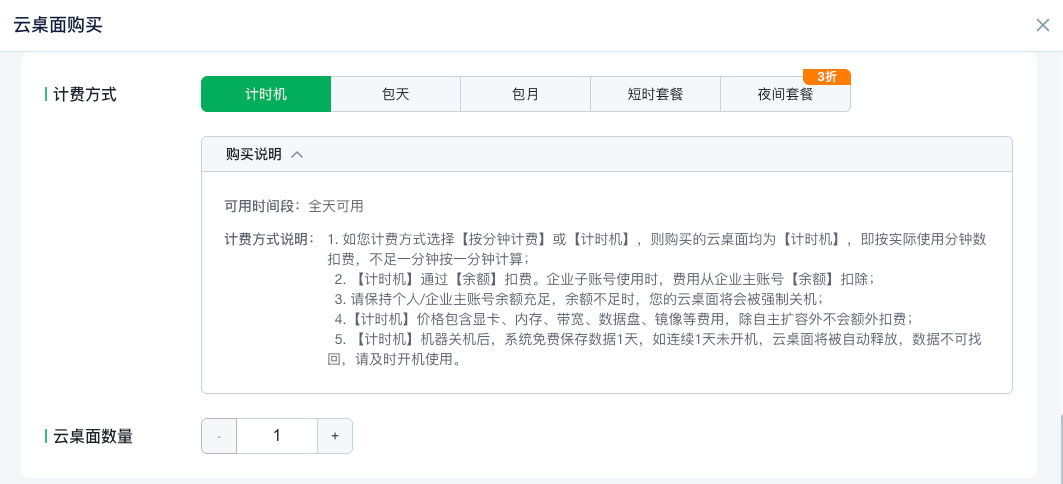The image size is (1063, 484).
Task: Click the 全天可用 availability text
Action: pyautogui.click(x=335, y=206)
